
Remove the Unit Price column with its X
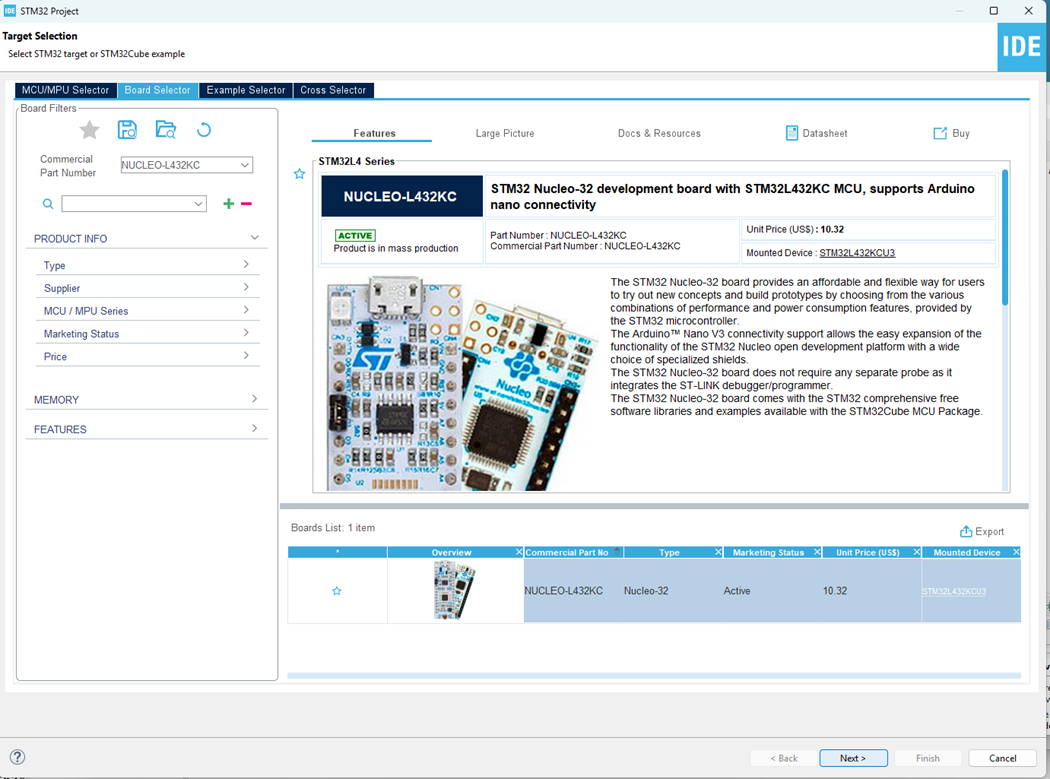(917, 552)
